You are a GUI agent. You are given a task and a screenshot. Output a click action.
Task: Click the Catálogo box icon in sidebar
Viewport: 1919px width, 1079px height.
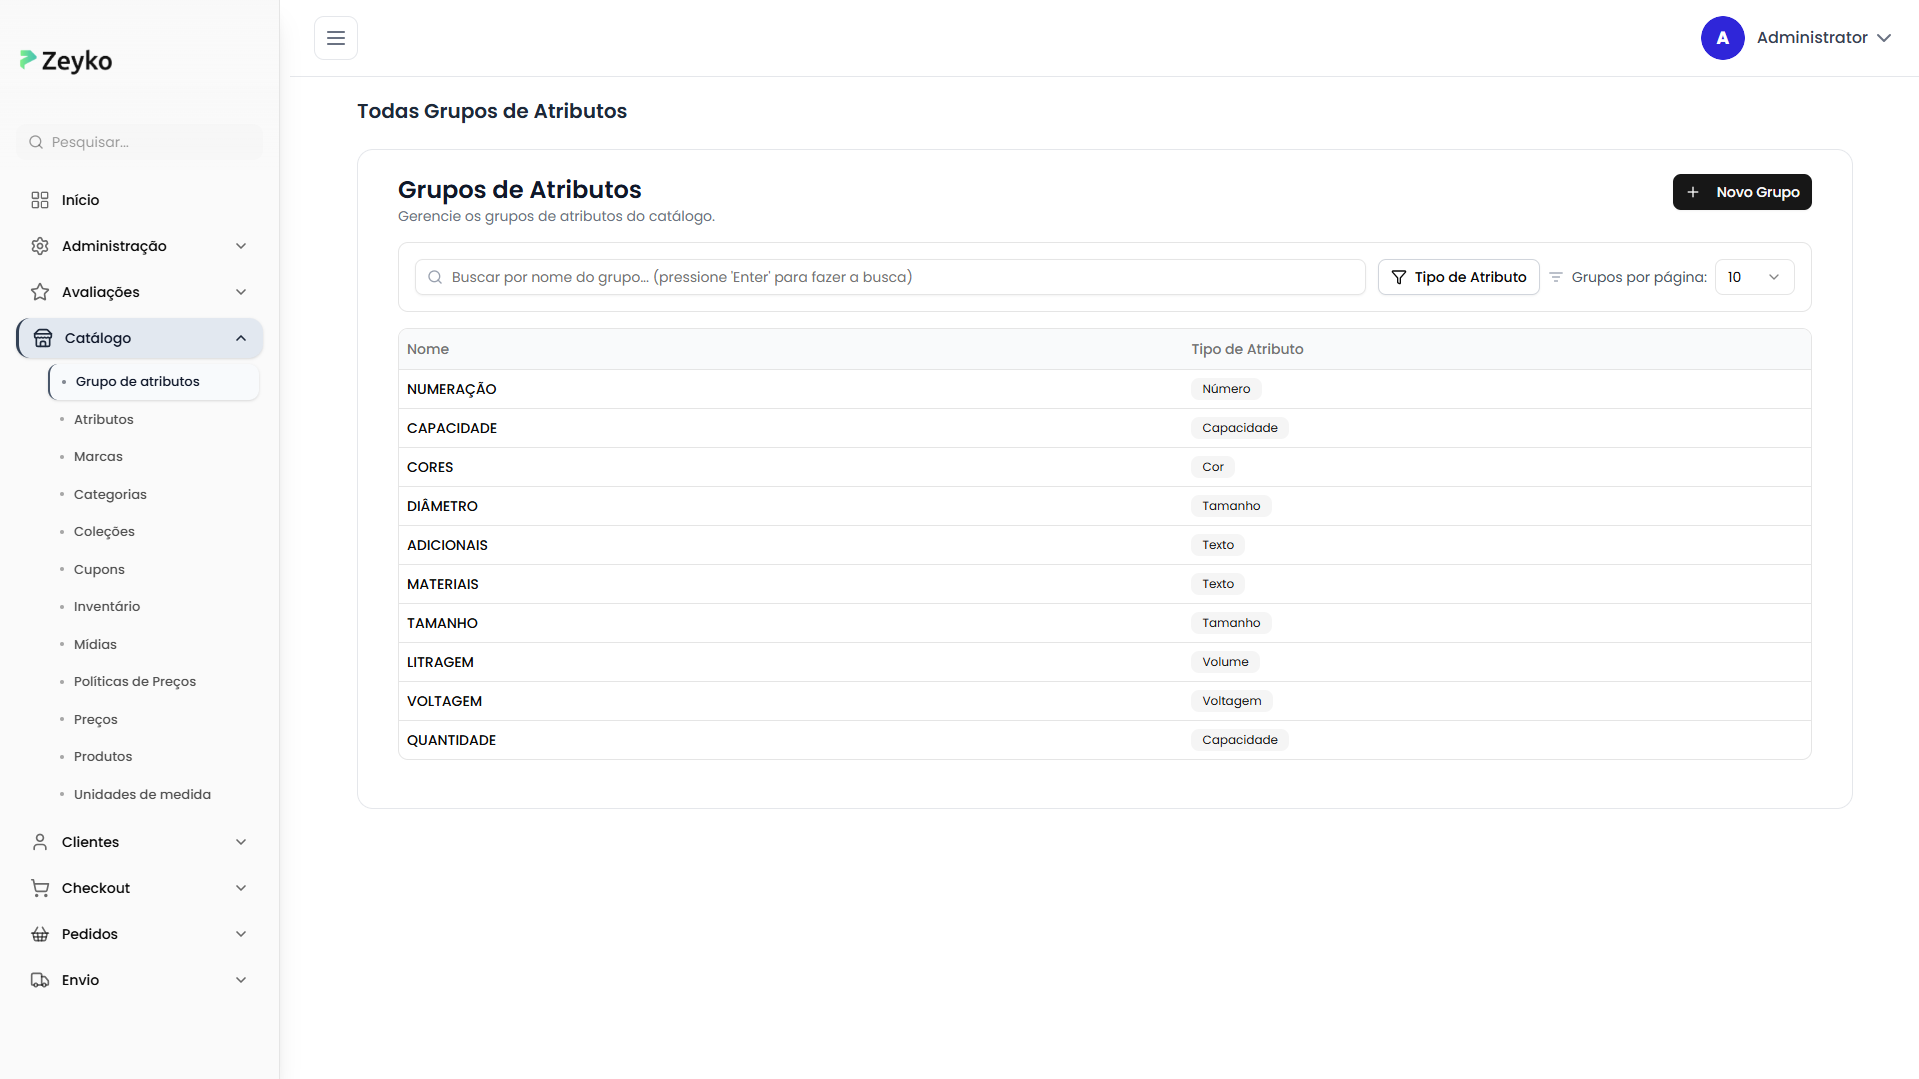[x=43, y=337]
